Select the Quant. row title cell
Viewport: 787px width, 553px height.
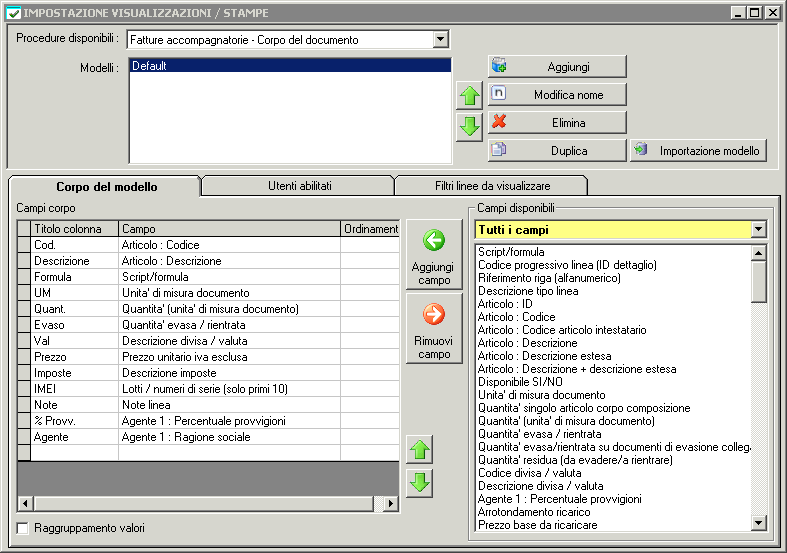(75, 309)
